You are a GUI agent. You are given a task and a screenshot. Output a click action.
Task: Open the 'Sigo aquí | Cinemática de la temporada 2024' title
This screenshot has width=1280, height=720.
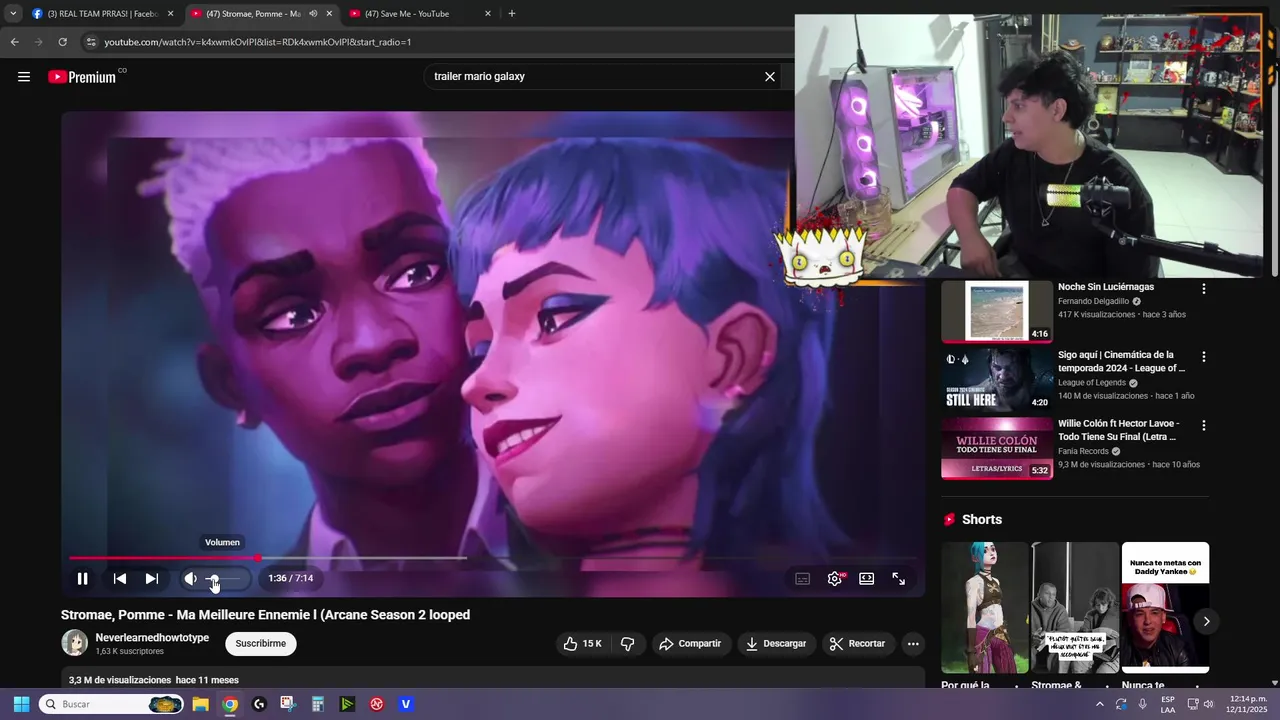(x=1122, y=361)
